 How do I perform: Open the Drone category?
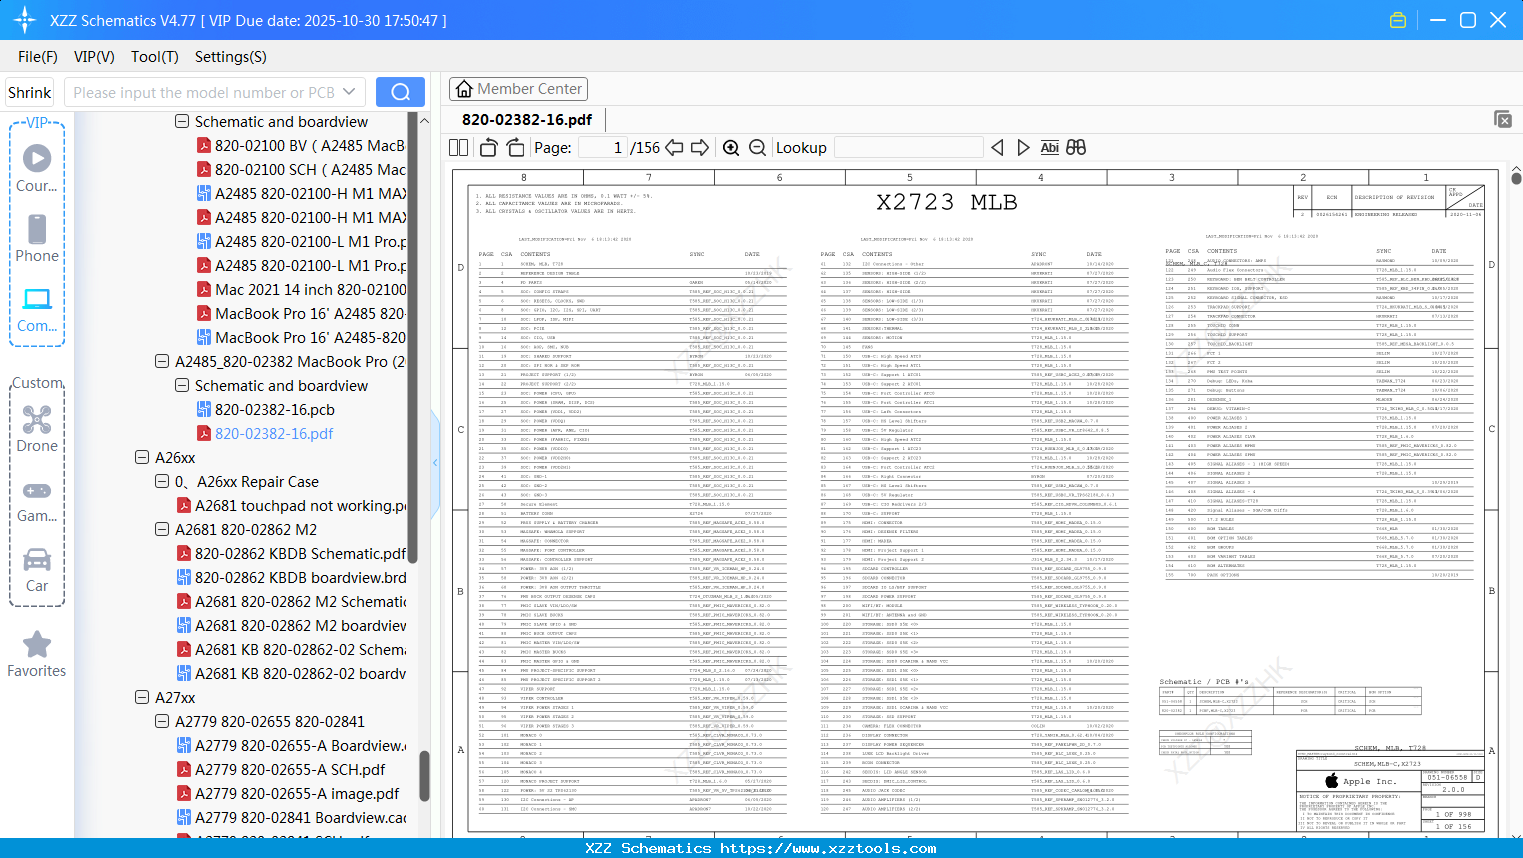[x=37, y=429]
